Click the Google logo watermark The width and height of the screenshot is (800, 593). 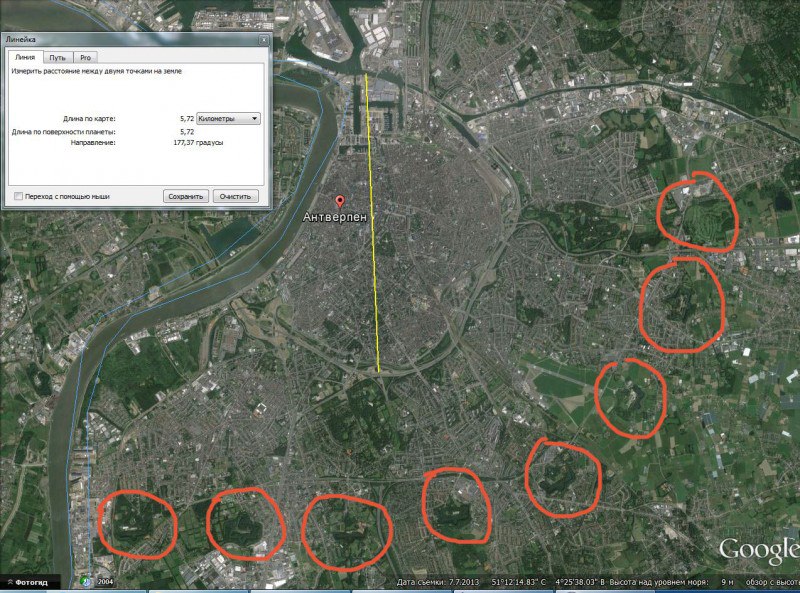pos(758,550)
